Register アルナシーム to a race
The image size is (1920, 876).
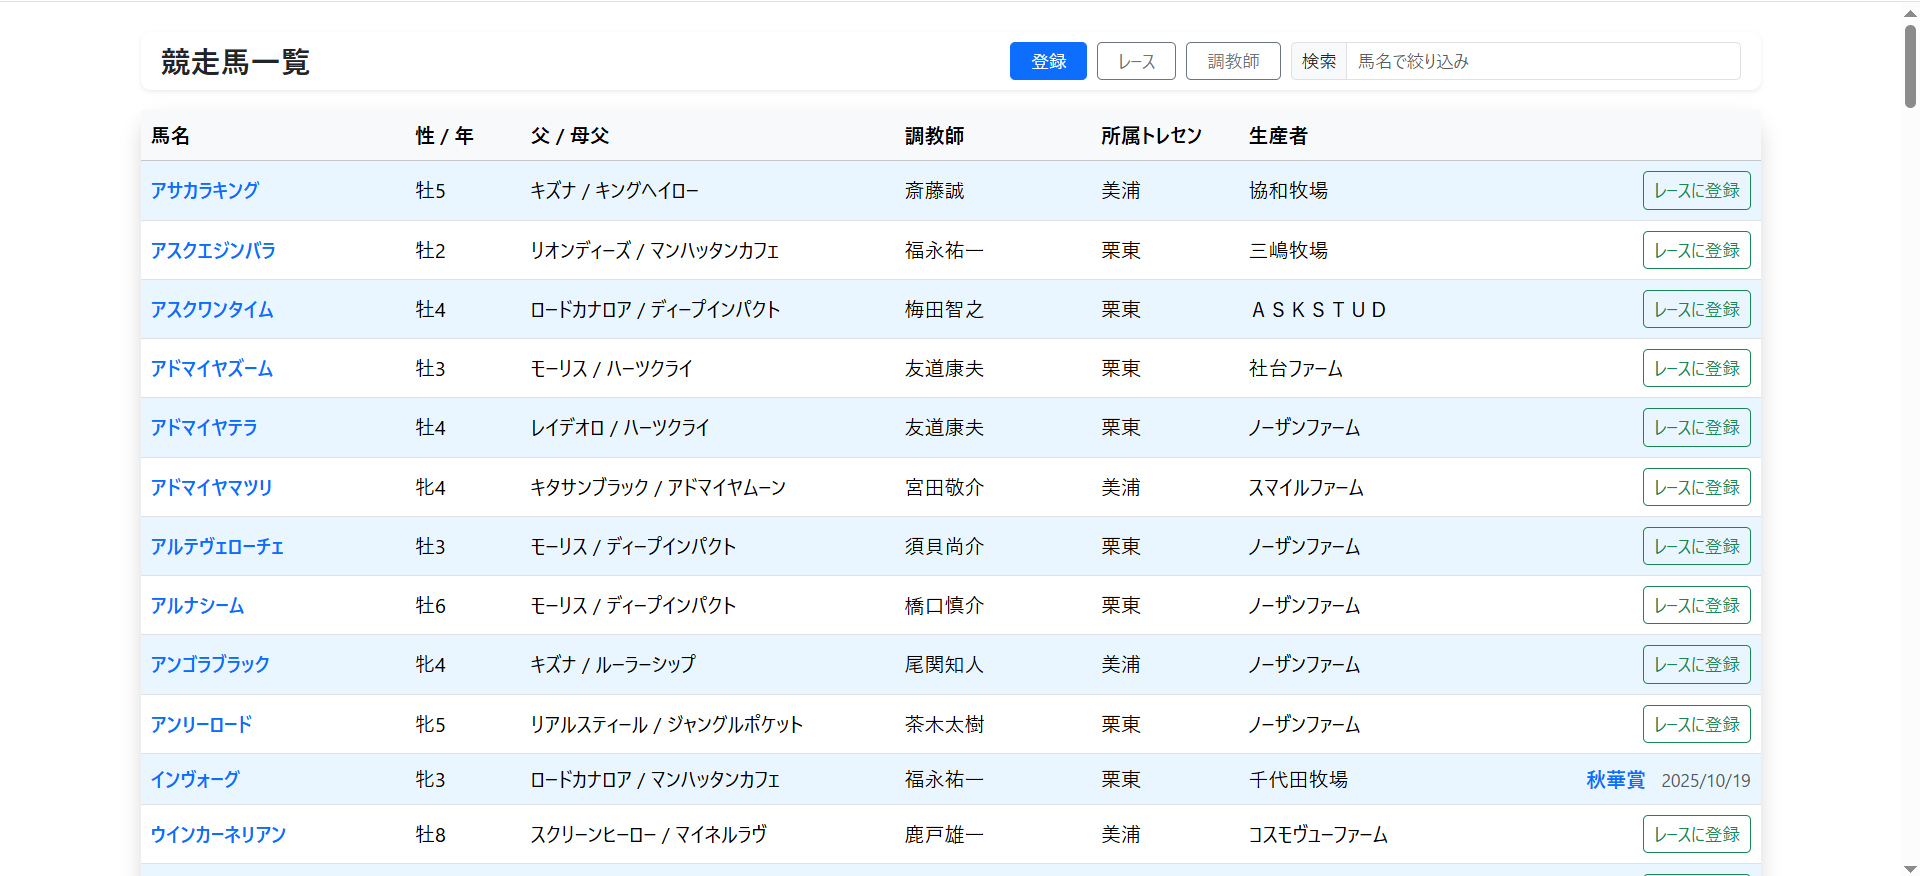click(1696, 605)
